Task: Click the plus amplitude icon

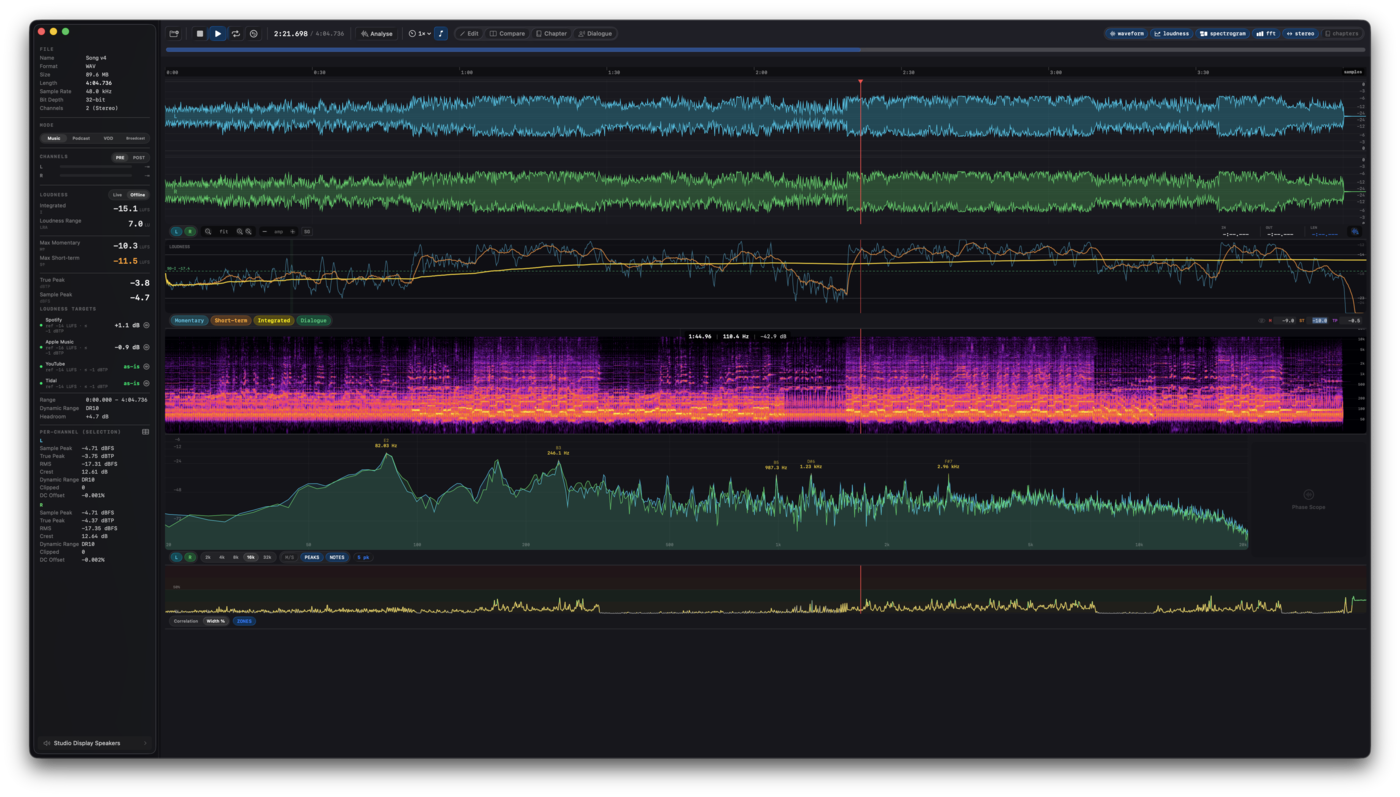Action: (293, 232)
